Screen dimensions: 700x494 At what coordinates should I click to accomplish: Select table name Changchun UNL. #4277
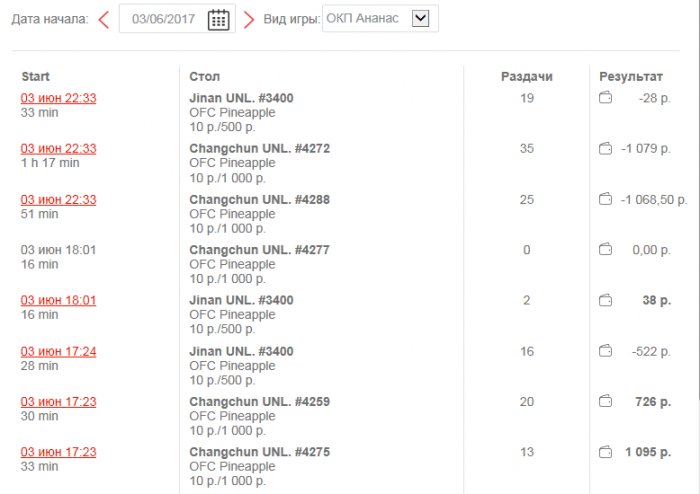click(259, 250)
